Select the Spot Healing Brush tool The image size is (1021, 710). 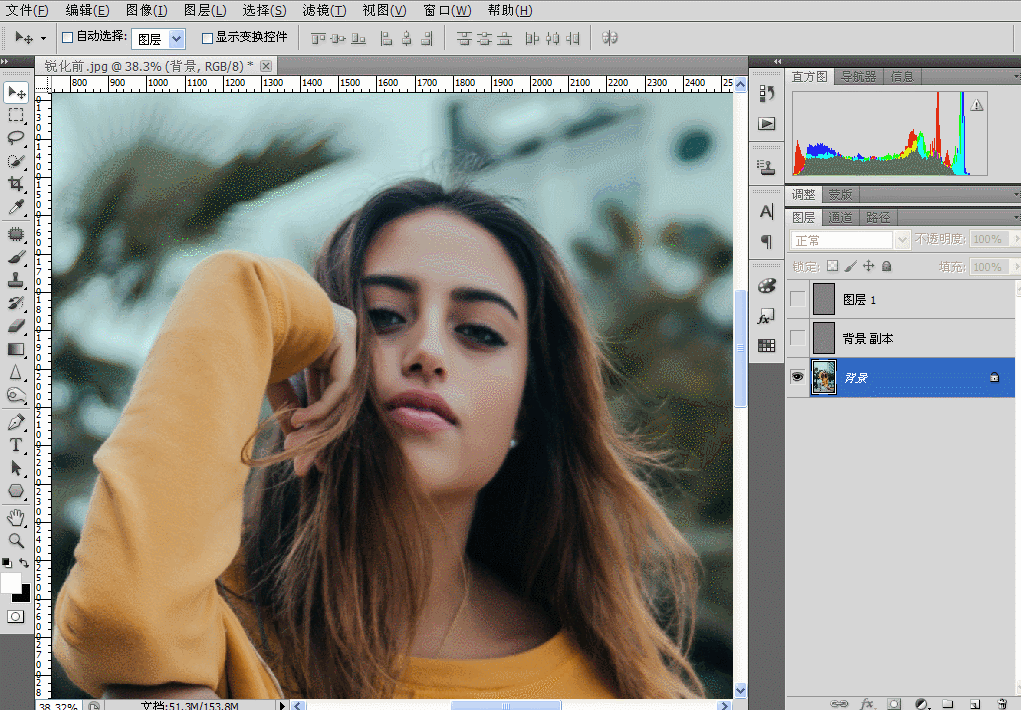click(16, 234)
